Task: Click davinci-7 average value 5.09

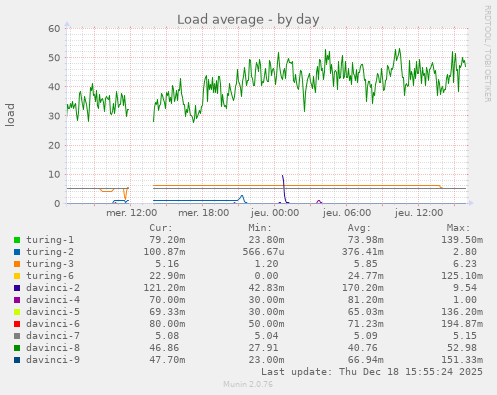Action: pyautogui.click(x=365, y=336)
